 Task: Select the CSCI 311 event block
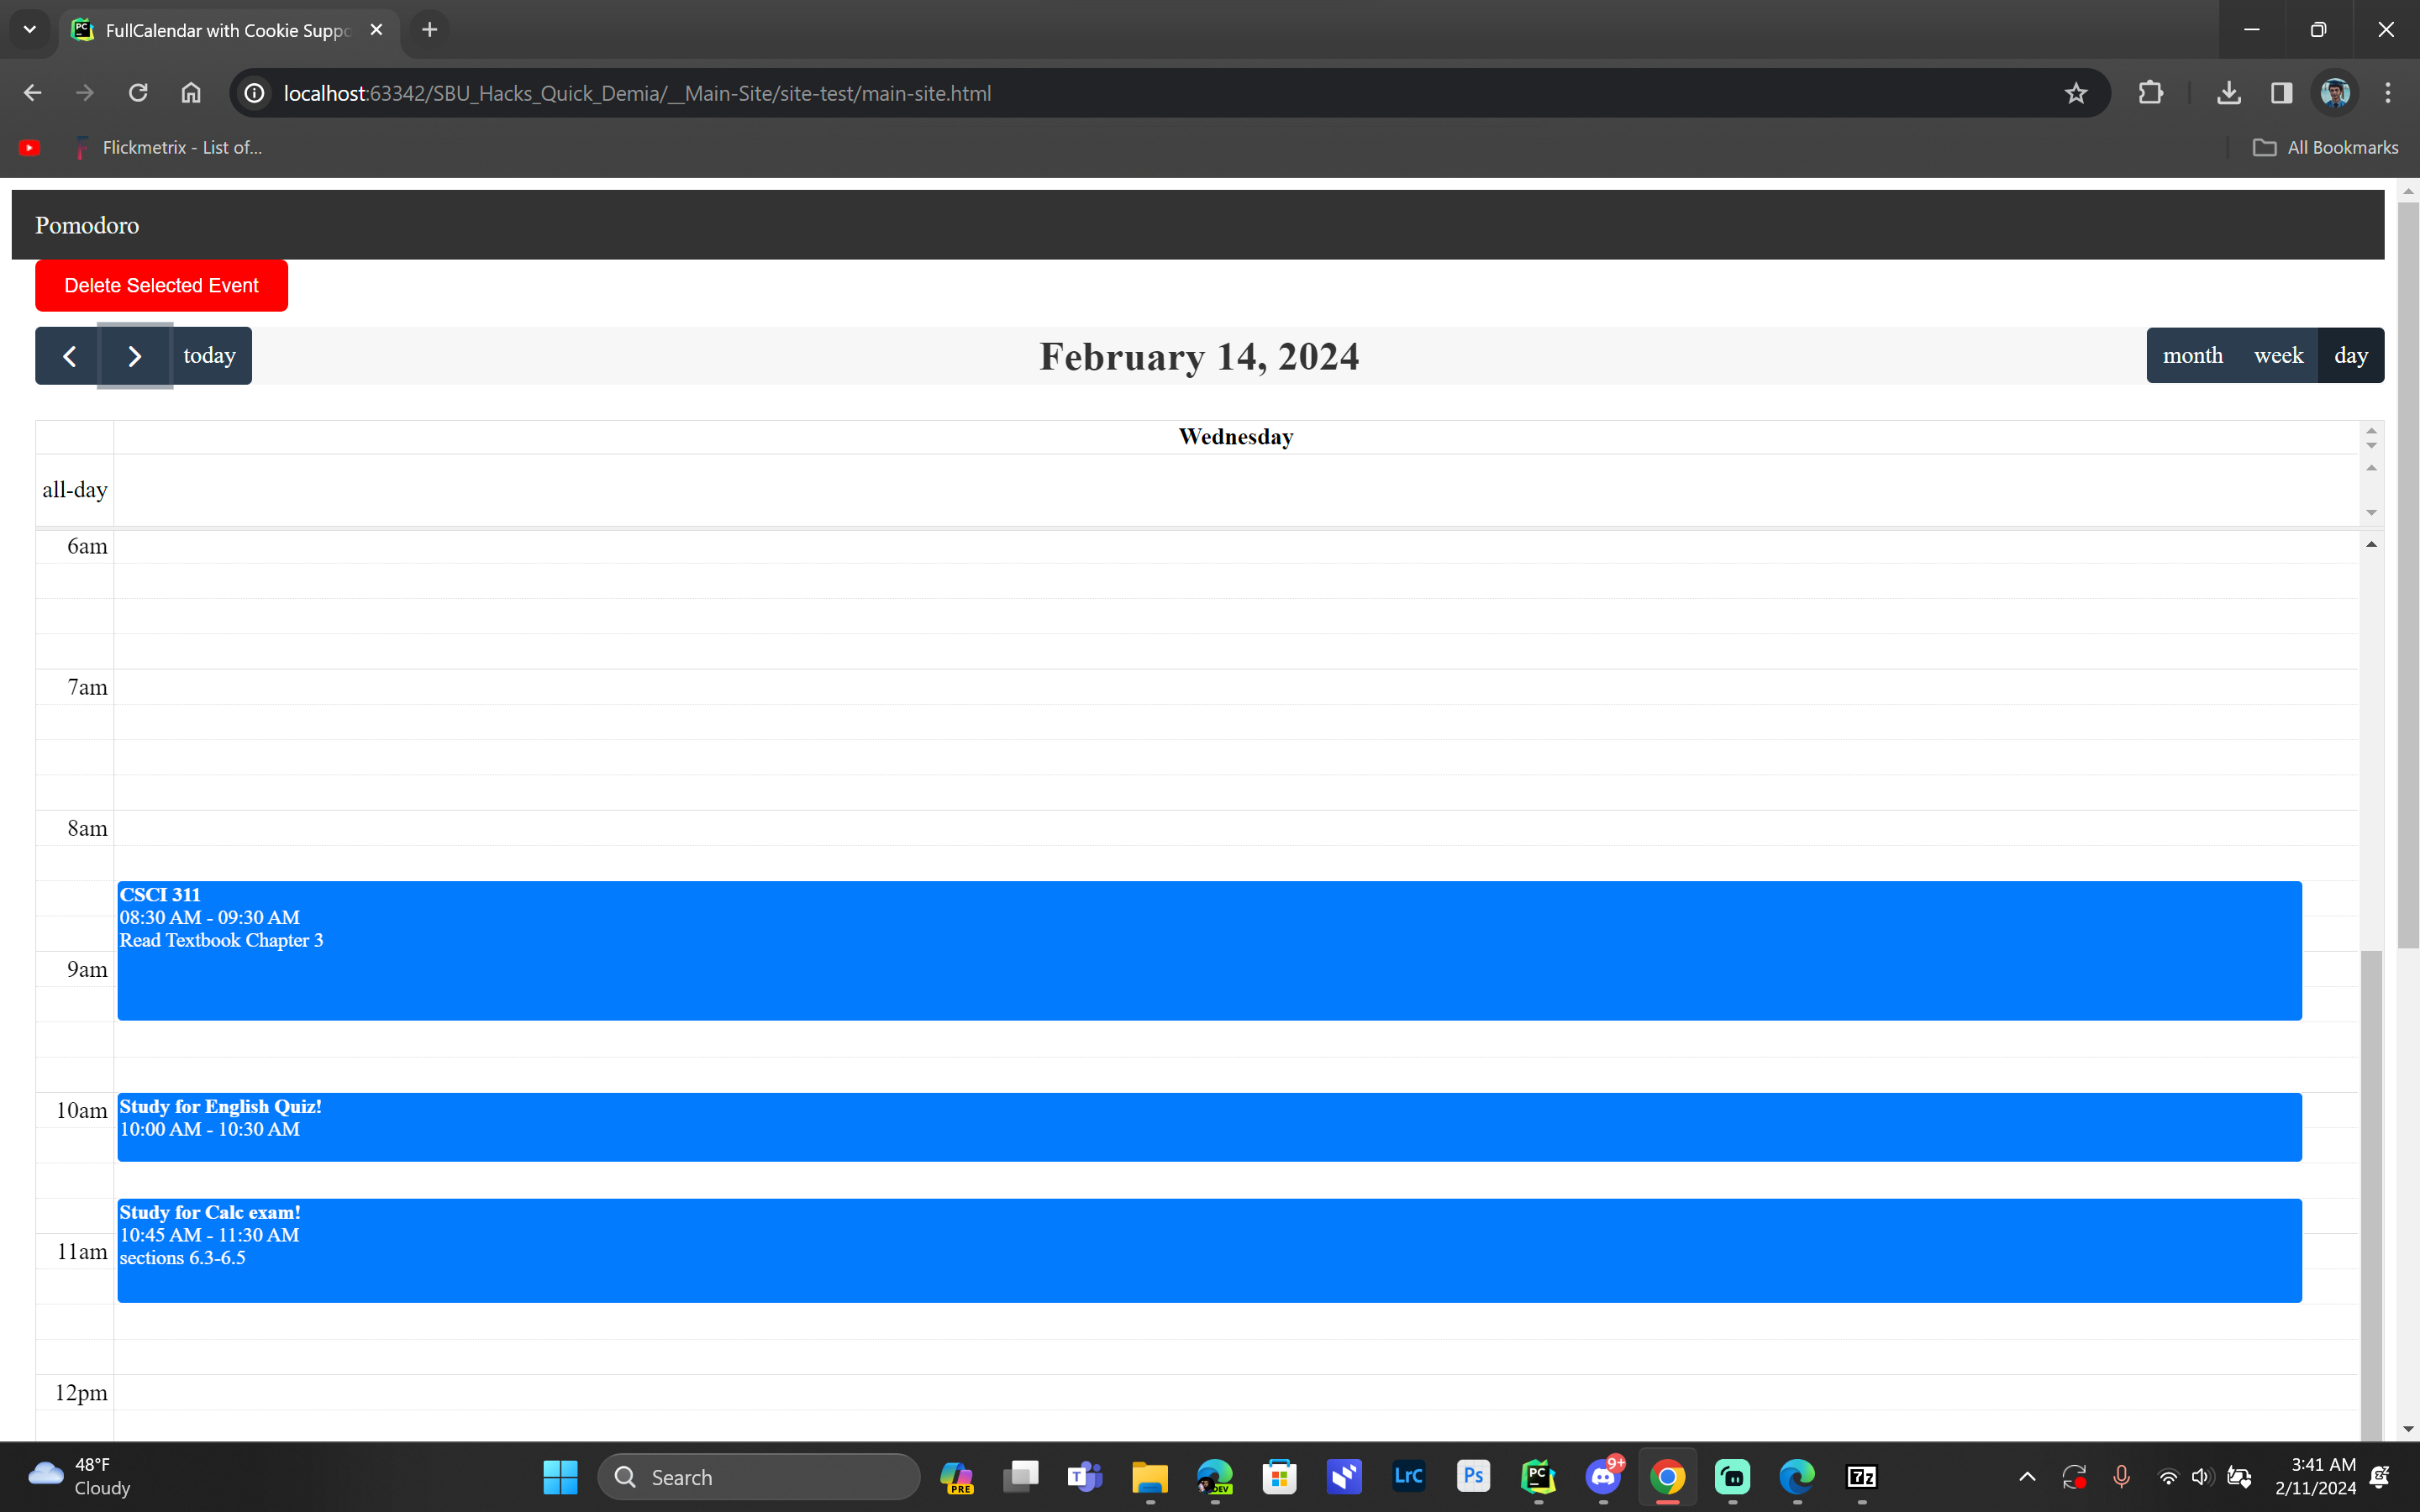point(1208,950)
